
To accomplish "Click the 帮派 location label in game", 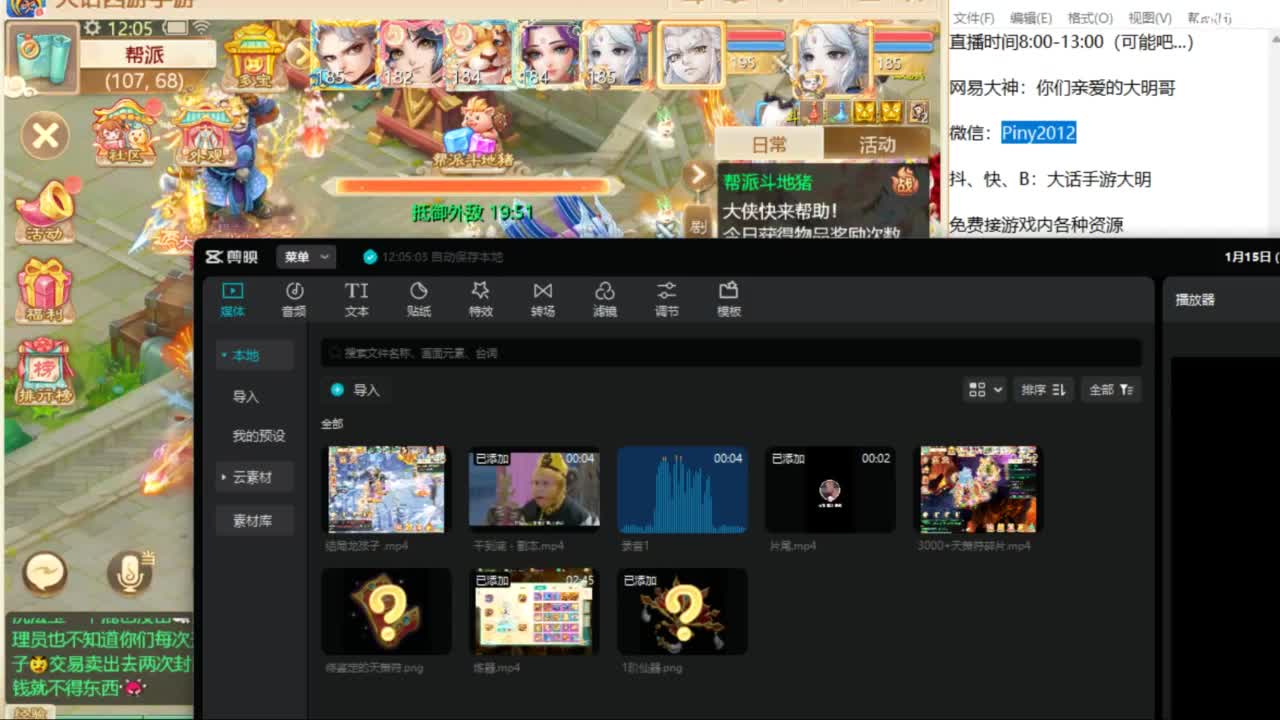I will pyautogui.click(x=145, y=55).
